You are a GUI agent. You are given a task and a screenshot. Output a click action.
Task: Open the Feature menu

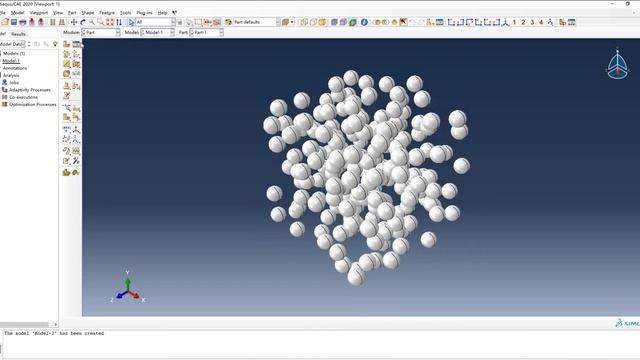tap(107, 13)
